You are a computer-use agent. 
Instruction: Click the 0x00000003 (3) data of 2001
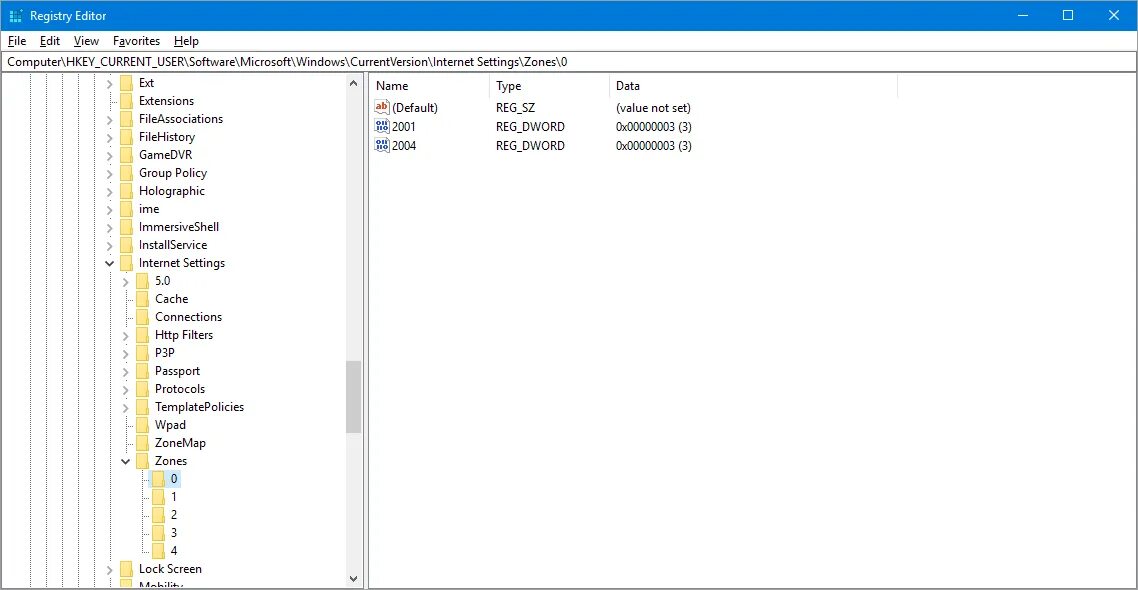tap(653, 126)
